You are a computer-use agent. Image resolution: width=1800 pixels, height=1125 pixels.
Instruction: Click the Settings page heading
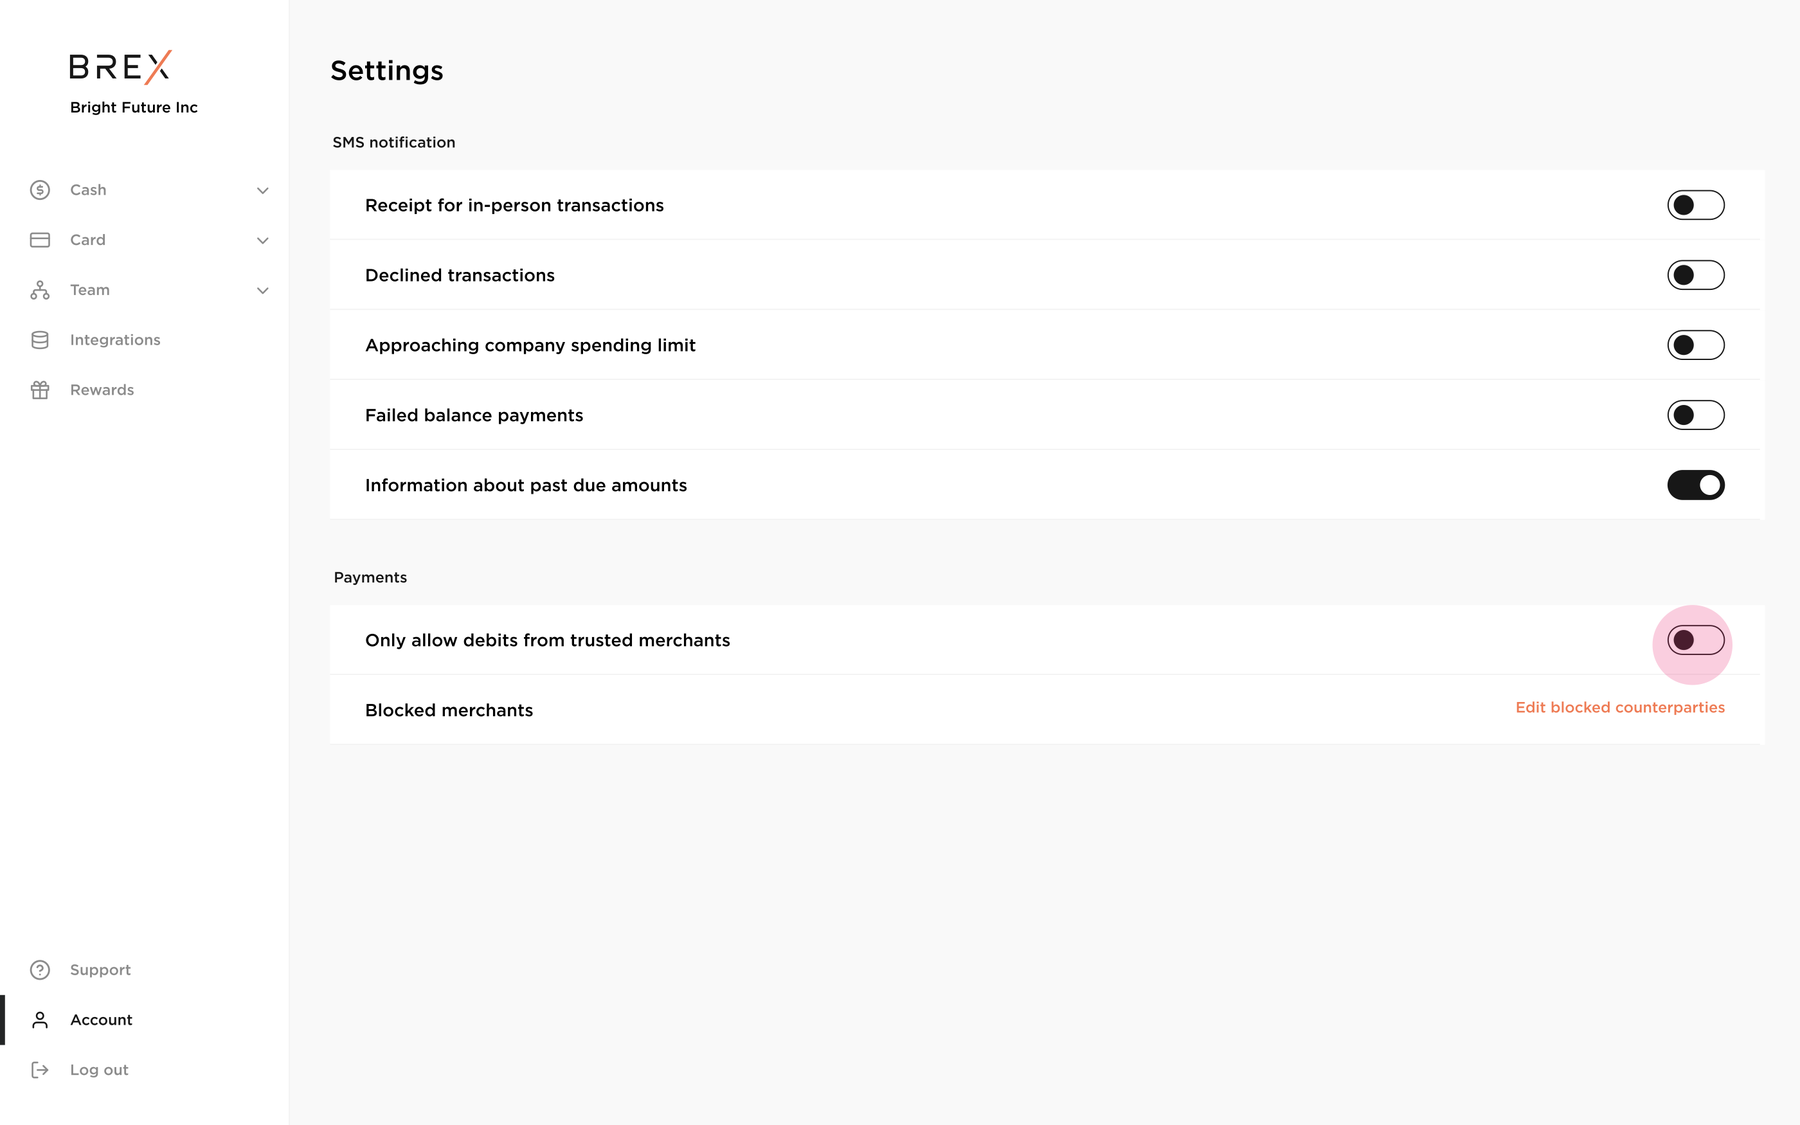387,71
